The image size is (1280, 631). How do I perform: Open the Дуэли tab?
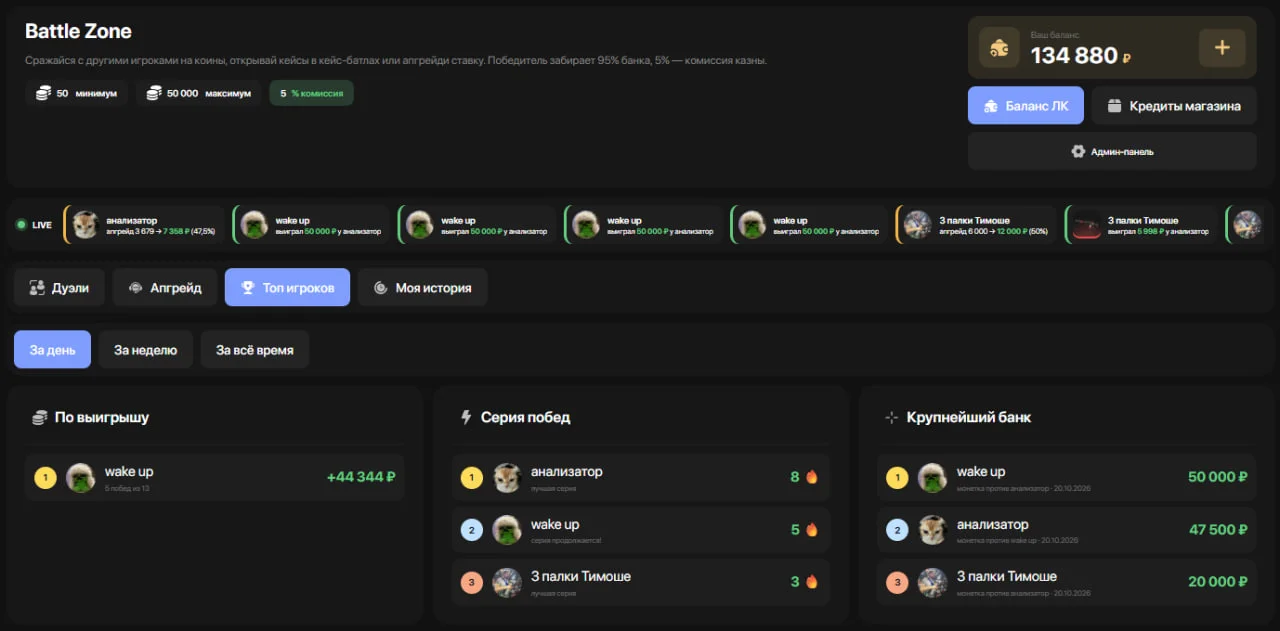[x=59, y=287]
